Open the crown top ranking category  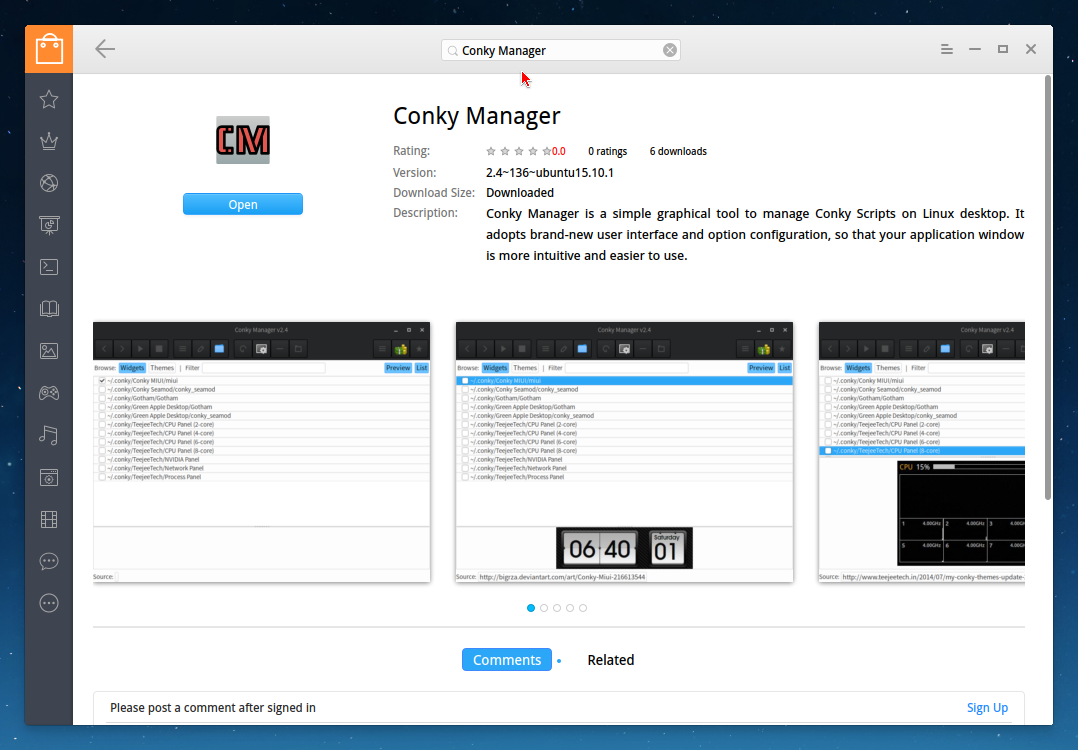click(x=49, y=142)
